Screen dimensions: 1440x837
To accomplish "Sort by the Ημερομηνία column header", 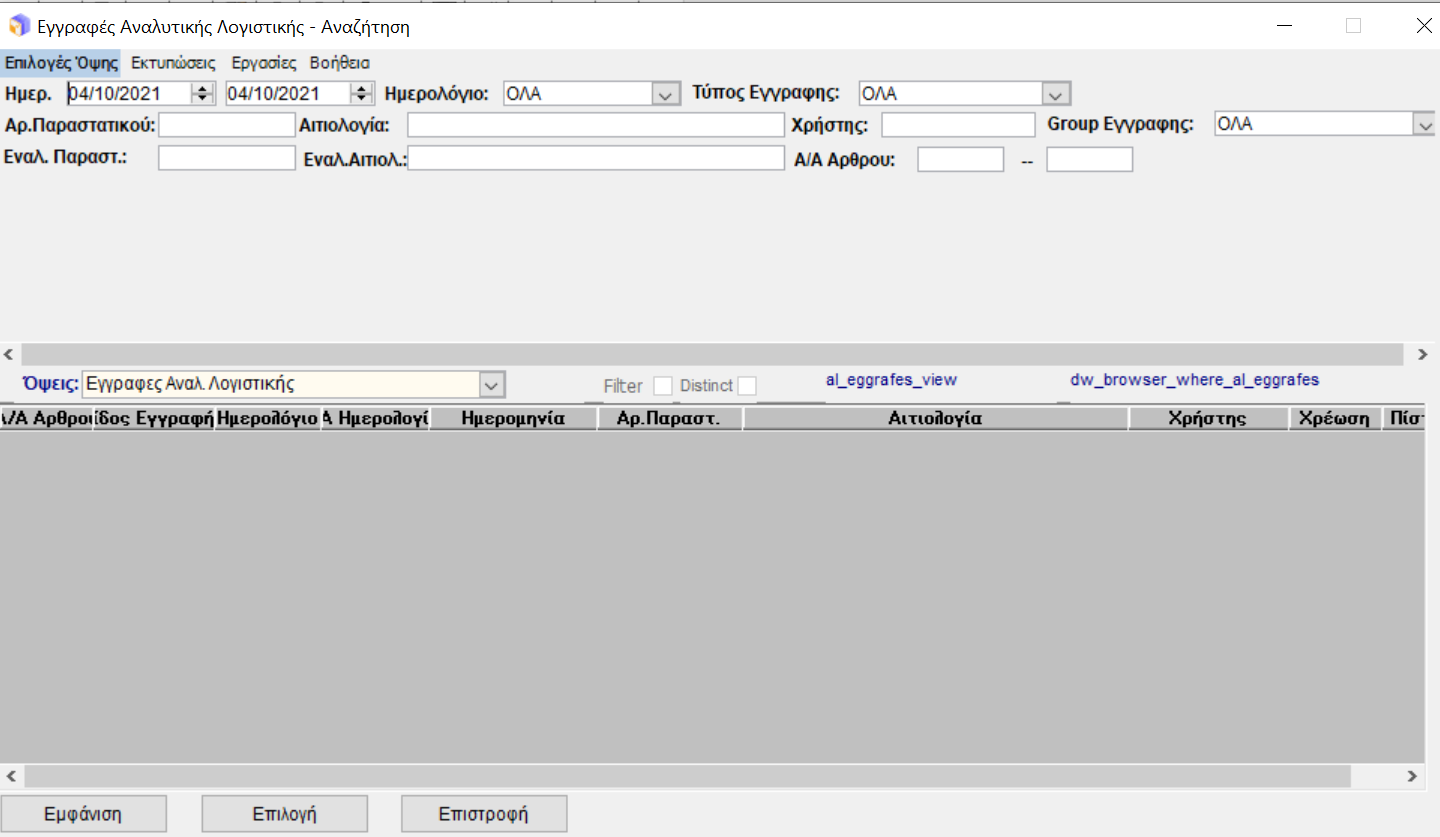I will point(513,419).
